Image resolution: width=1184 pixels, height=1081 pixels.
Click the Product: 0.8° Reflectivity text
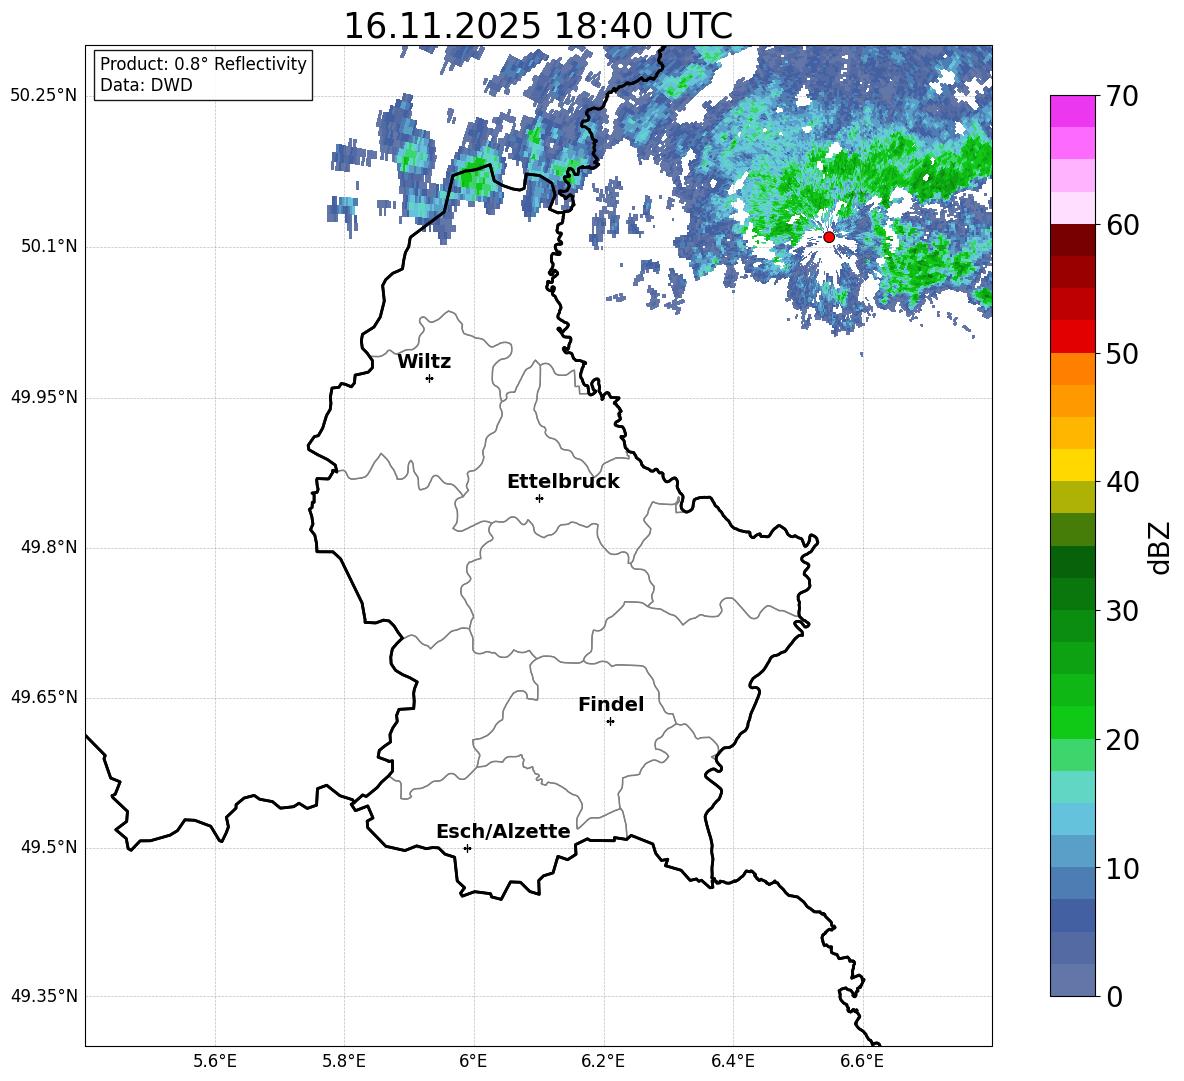pos(203,64)
